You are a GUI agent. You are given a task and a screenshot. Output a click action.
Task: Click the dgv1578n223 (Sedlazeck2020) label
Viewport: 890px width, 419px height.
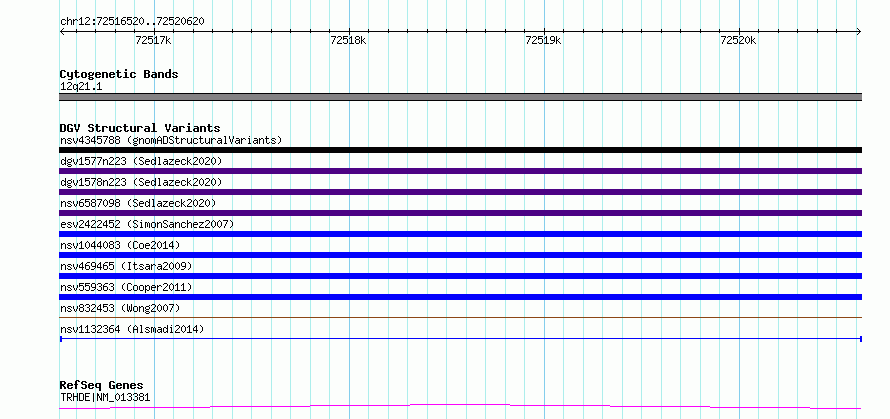(x=141, y=182)
